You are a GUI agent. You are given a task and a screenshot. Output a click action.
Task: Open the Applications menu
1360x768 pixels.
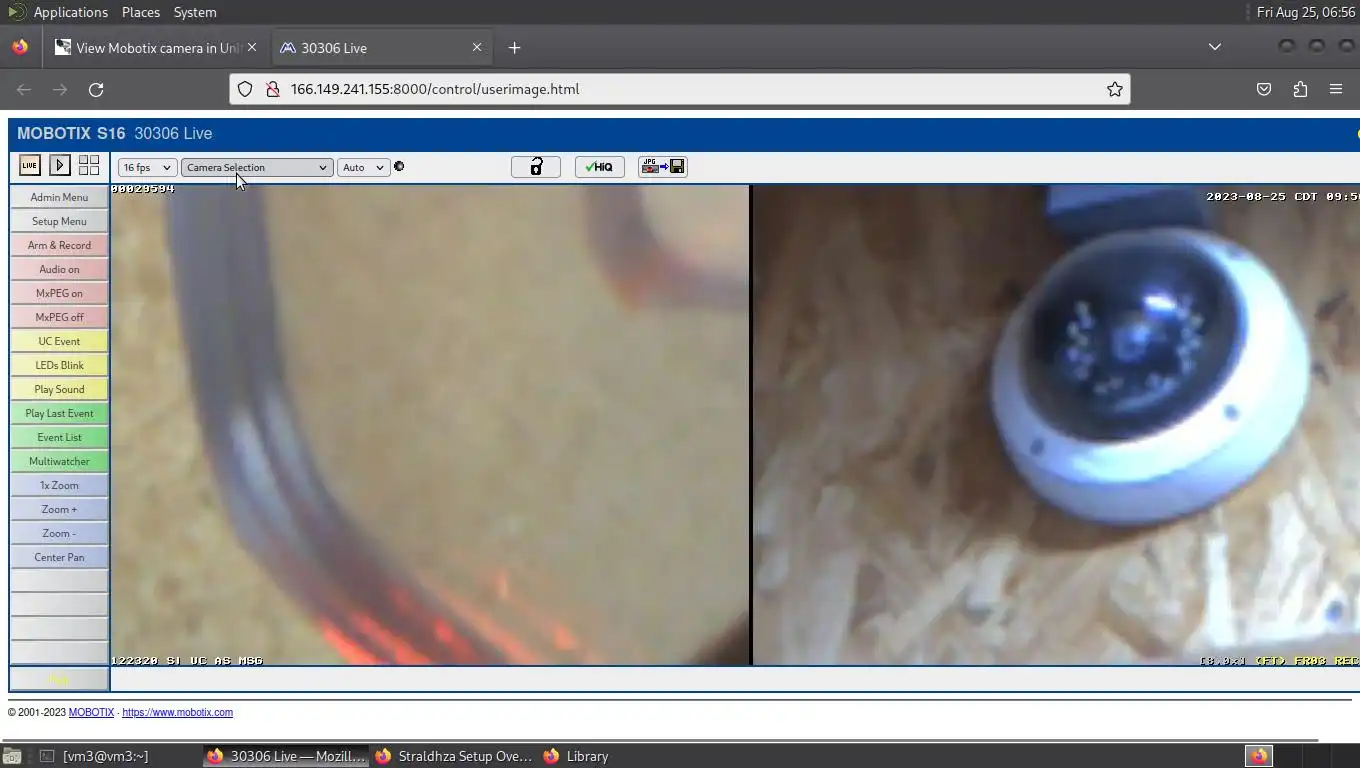tap(70, 12)
